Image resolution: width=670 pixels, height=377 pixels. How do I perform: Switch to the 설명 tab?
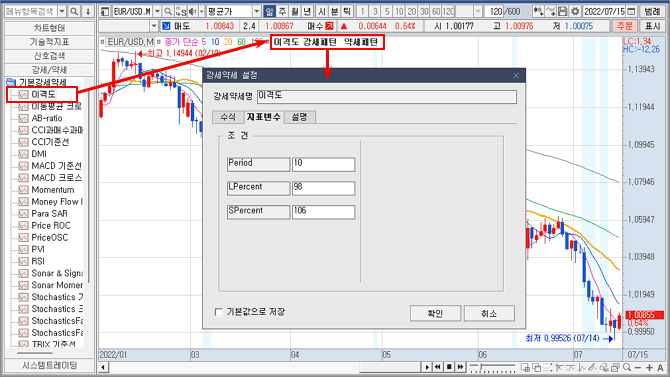(x=300, y=117)
